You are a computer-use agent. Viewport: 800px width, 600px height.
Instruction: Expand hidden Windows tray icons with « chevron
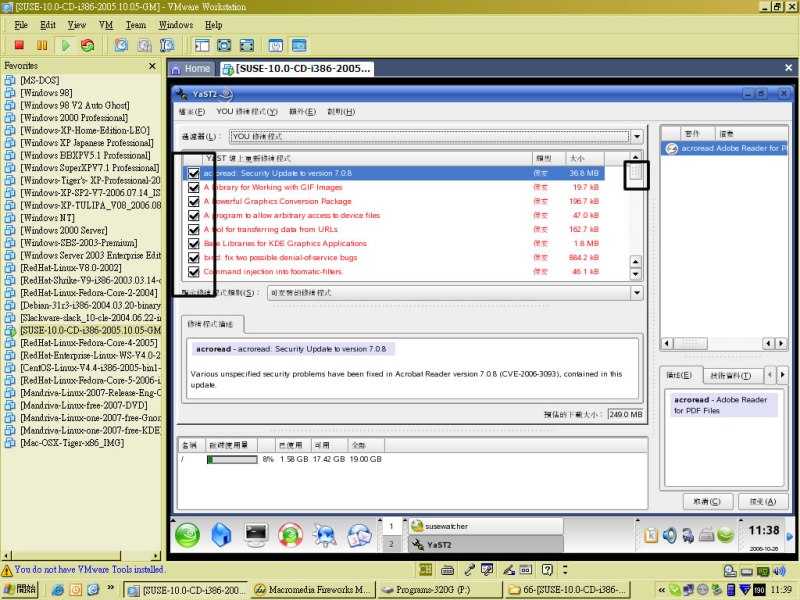pos(662,590)
